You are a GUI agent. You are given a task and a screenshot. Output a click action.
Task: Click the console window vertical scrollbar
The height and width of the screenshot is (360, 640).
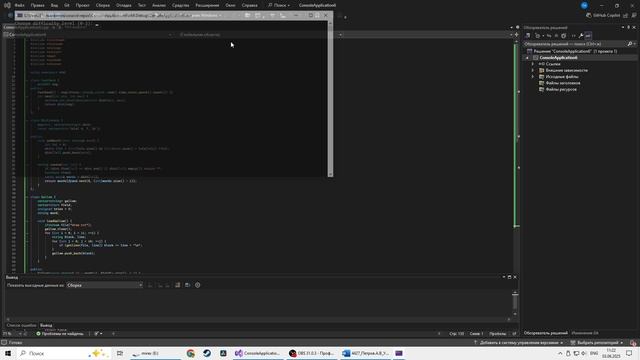click(x=330, y=99)
